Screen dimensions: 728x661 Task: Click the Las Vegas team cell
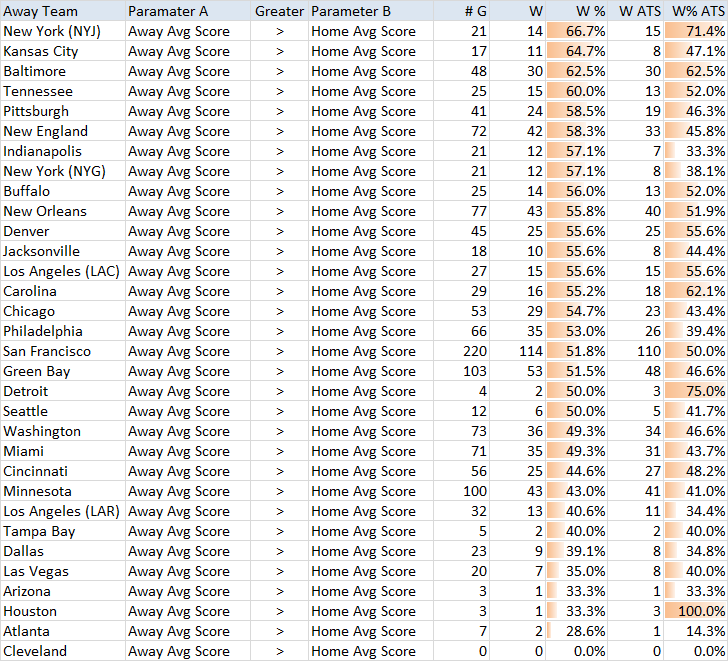pyautogui.click(x=63, y=570)
